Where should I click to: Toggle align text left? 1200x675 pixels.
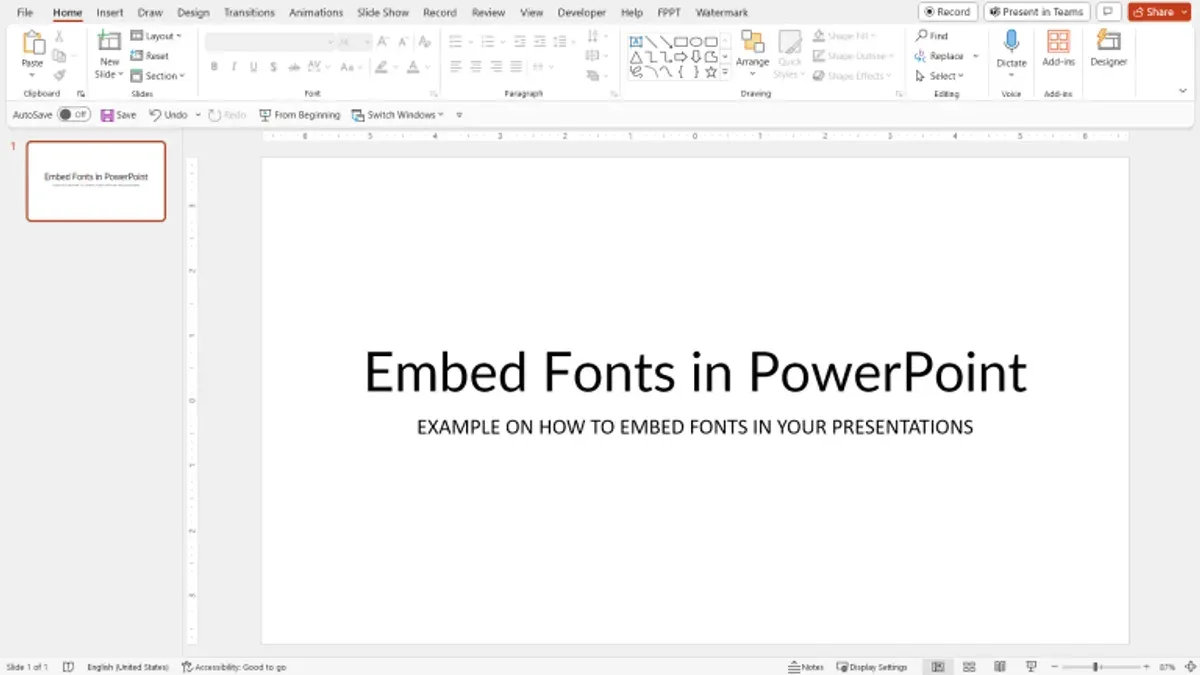pyautogui.click(x=456, y=67)
